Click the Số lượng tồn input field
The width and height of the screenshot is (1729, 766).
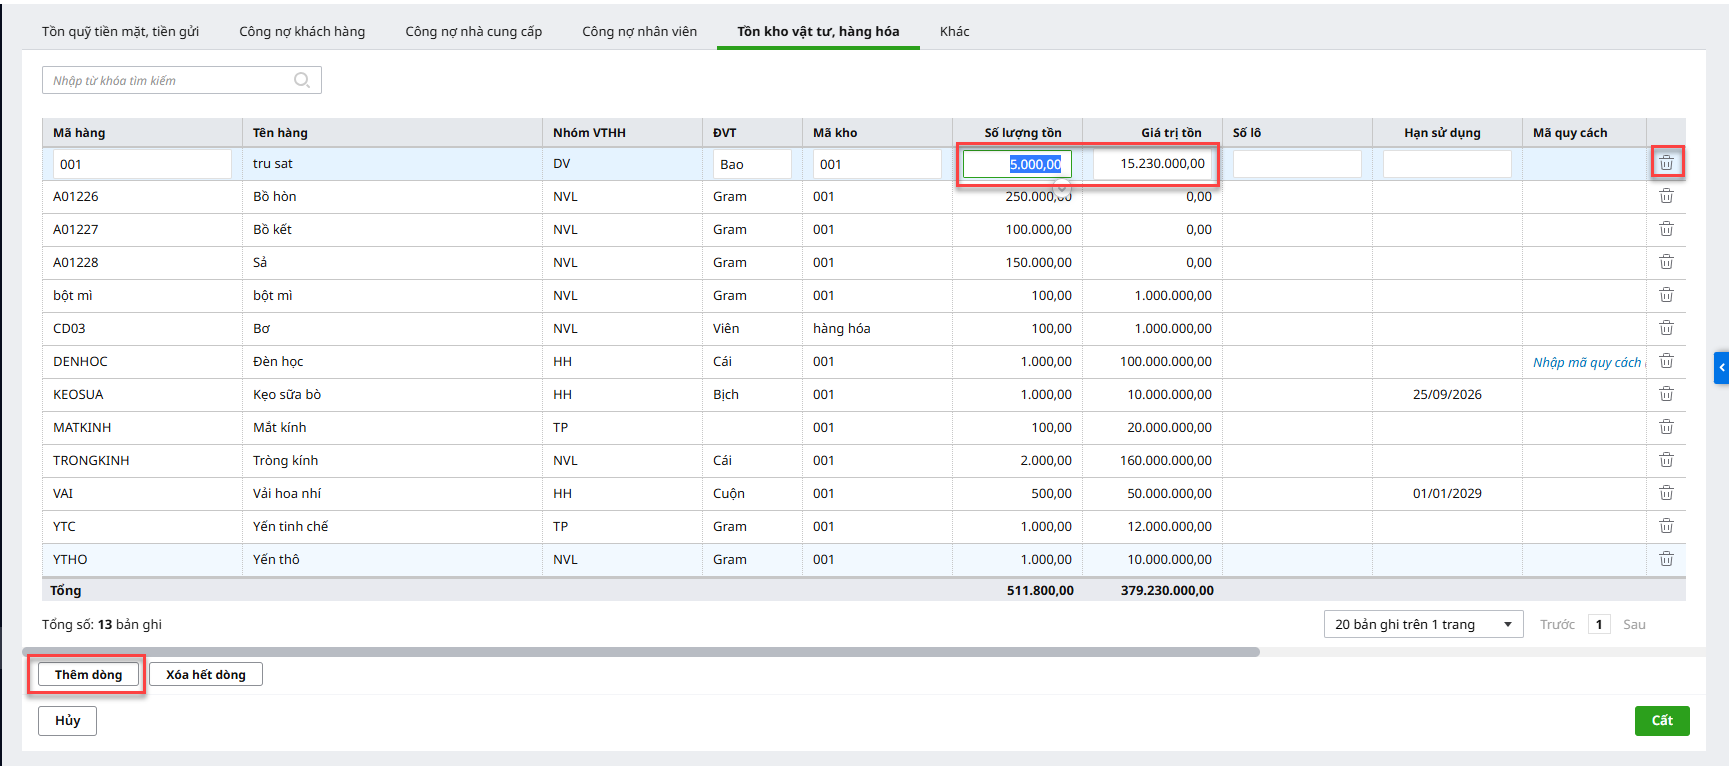(x=1016, y=164)
